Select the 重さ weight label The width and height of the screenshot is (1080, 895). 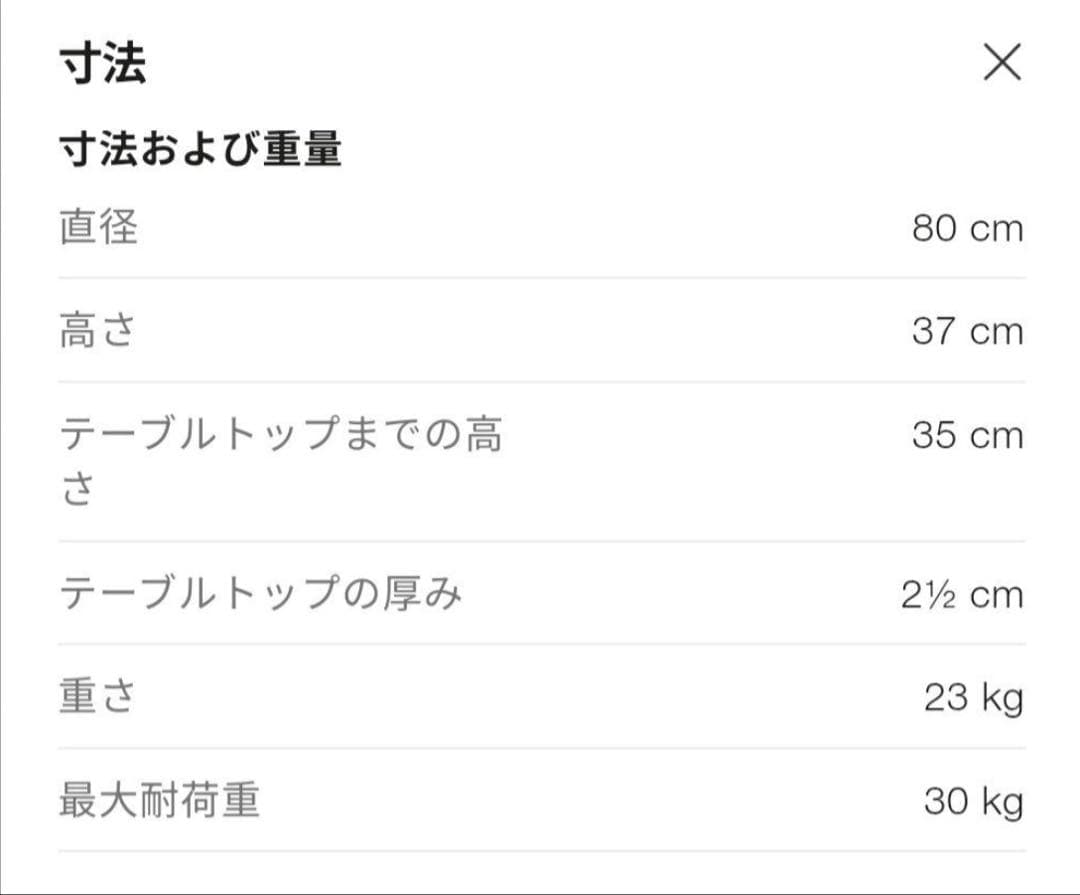coord(97,697)
